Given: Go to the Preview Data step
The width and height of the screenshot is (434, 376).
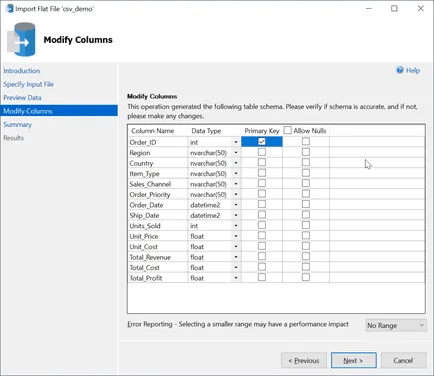Looking at the screenshot, I should (22, 98).
